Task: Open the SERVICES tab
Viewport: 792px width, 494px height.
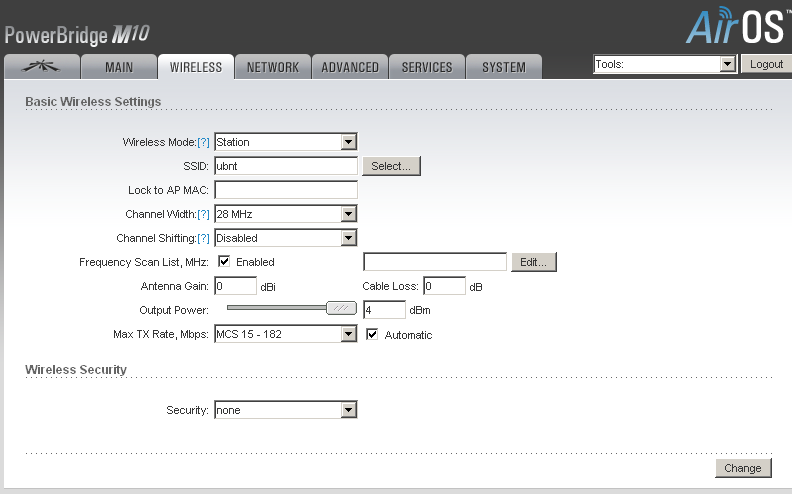Action: tap(427, 67)
